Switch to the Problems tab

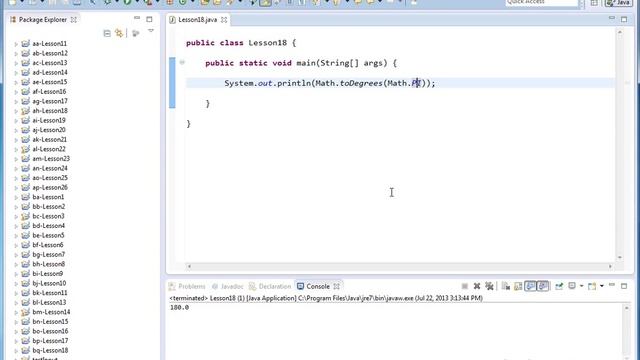187,287
